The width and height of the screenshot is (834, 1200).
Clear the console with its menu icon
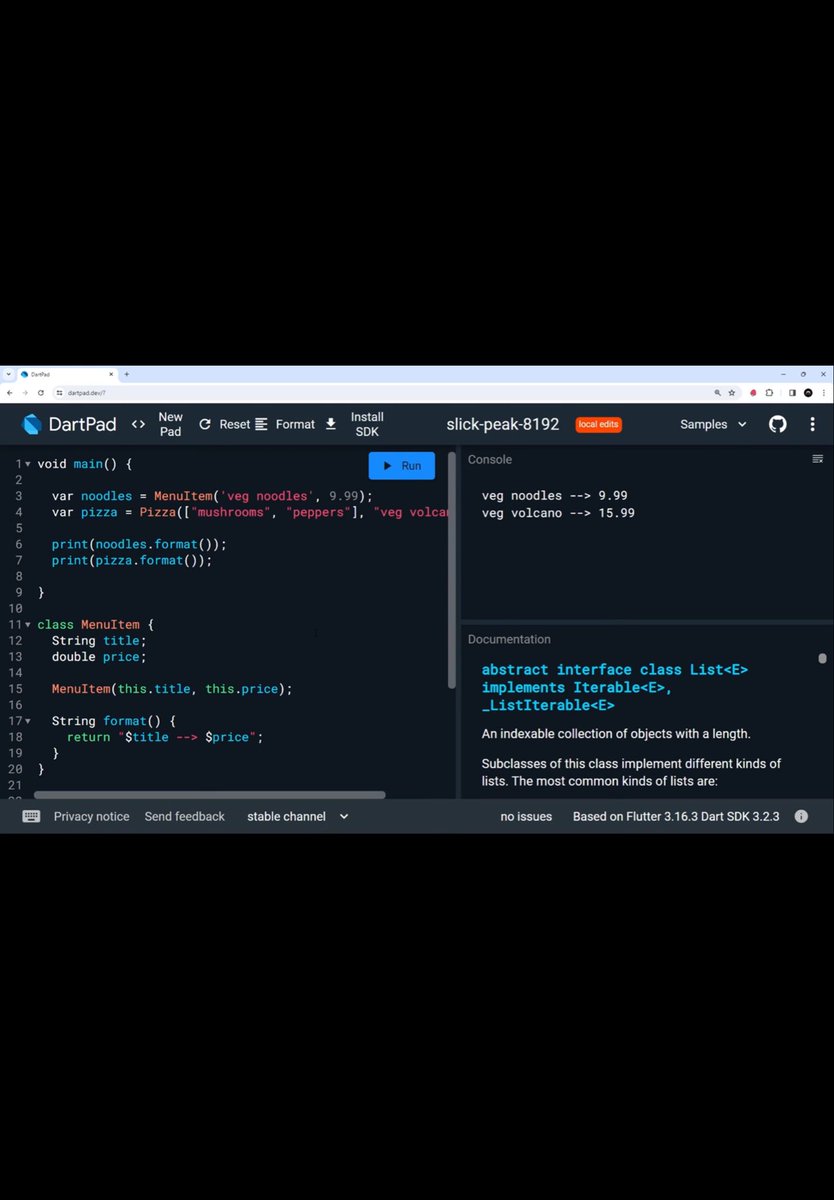point(818,459)
